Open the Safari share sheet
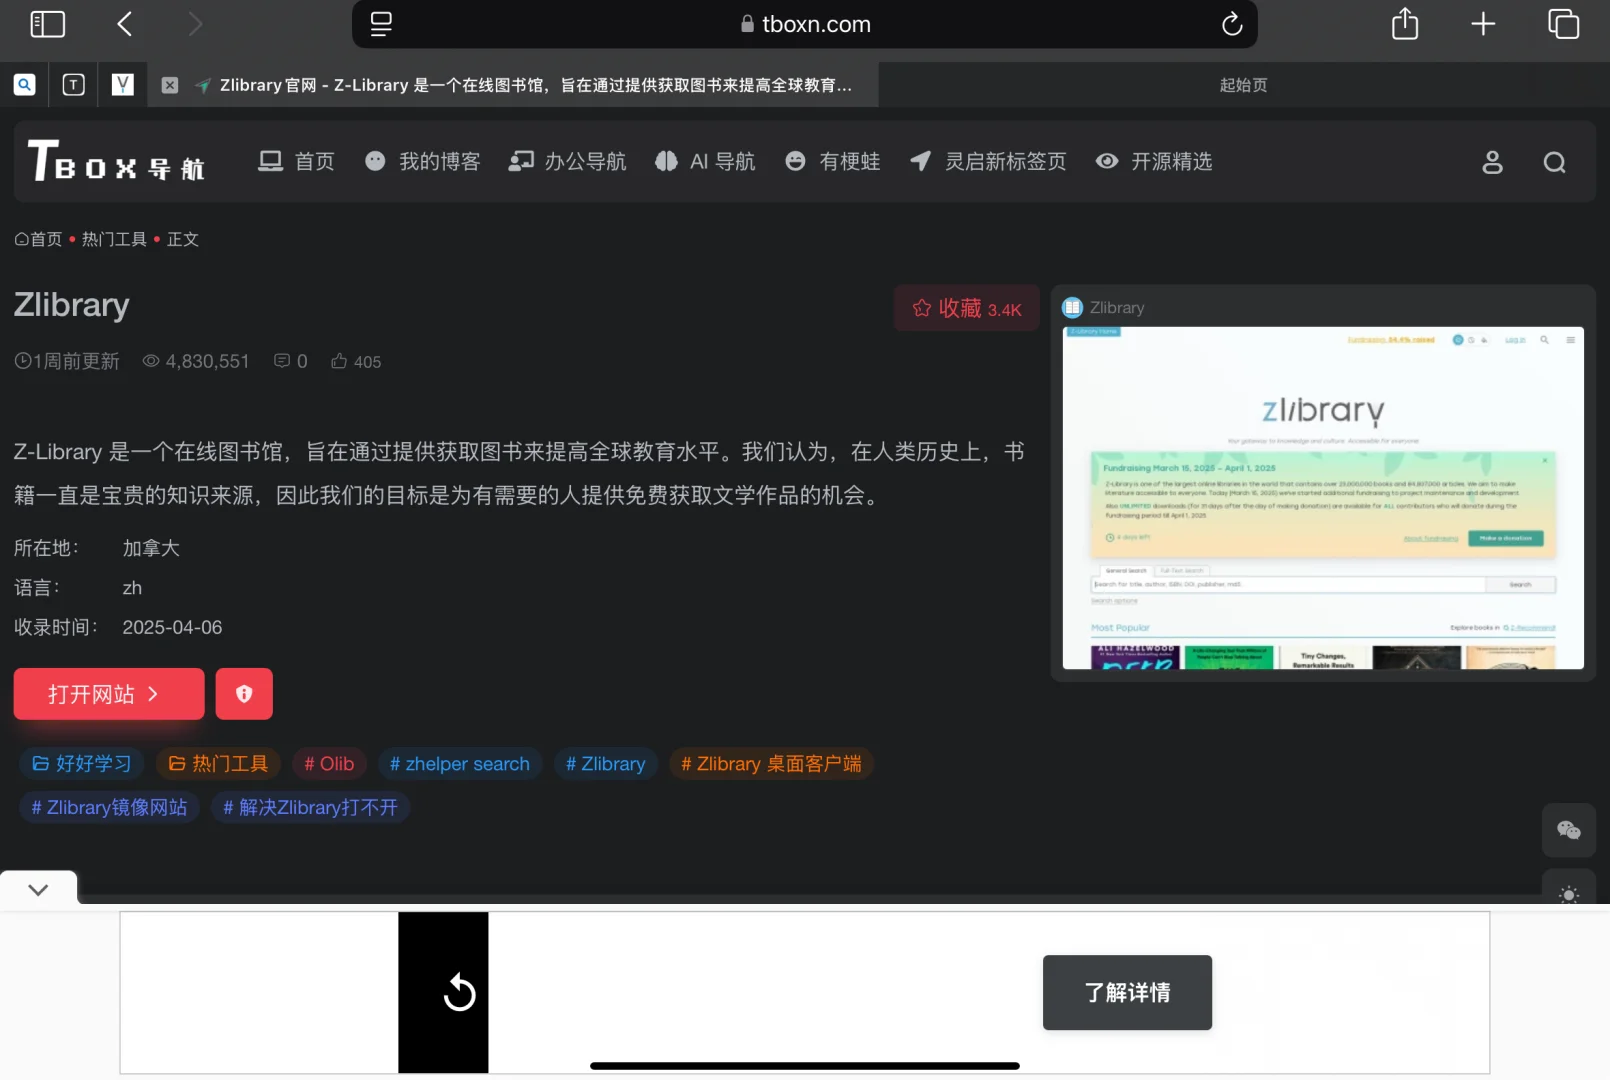Image resolution: width=1610 pixels, height=1080 pixels. pos(1405,23)
